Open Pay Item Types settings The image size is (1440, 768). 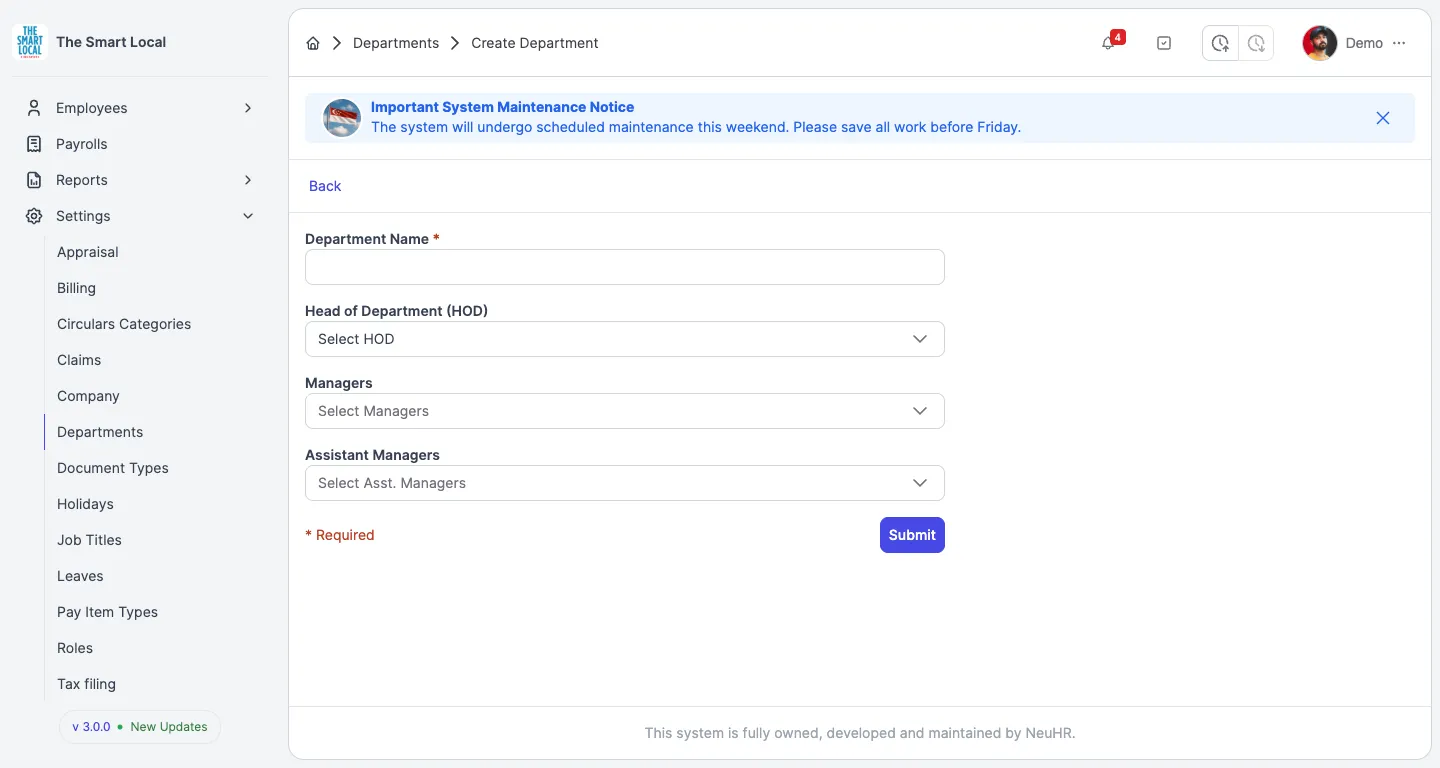[107, 612]
